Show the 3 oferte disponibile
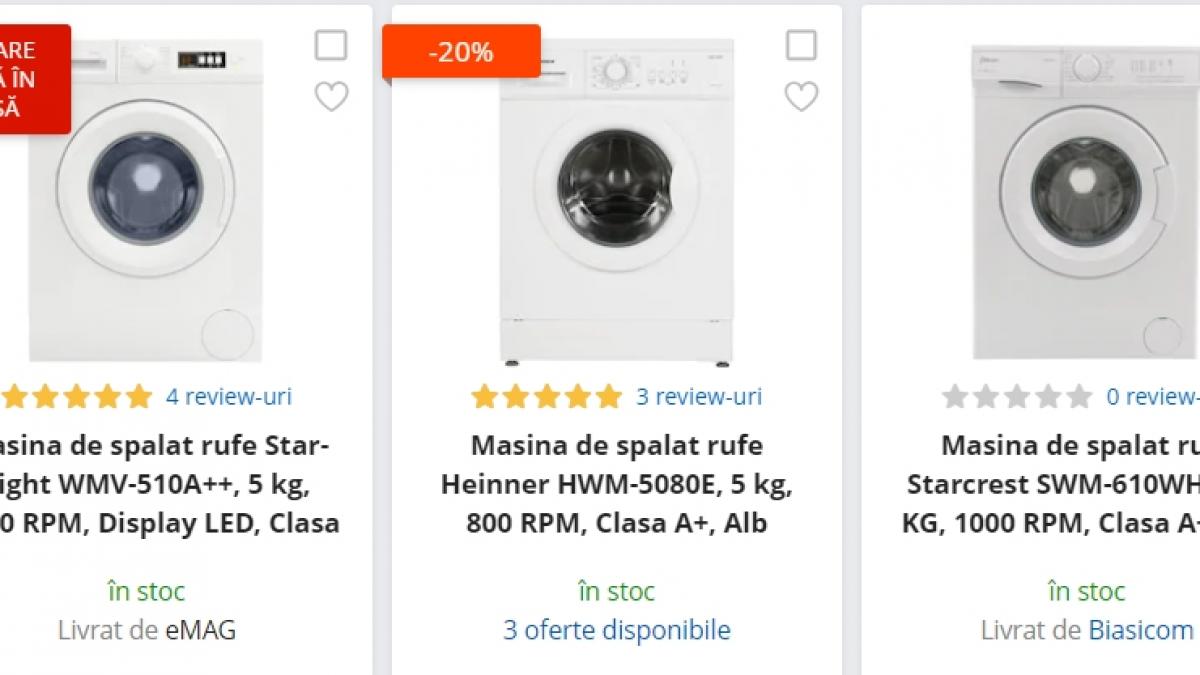The height and width of the screenshot is (675, 1200). [x=616, y=630]
